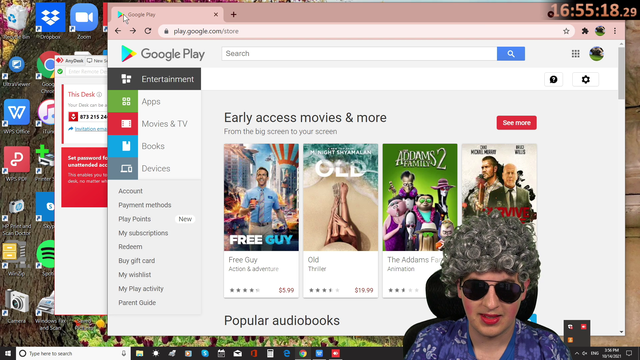
Task: Open the Chrome extensions puzzle icon
Action: pyautogui.click(x=585, y=31)
